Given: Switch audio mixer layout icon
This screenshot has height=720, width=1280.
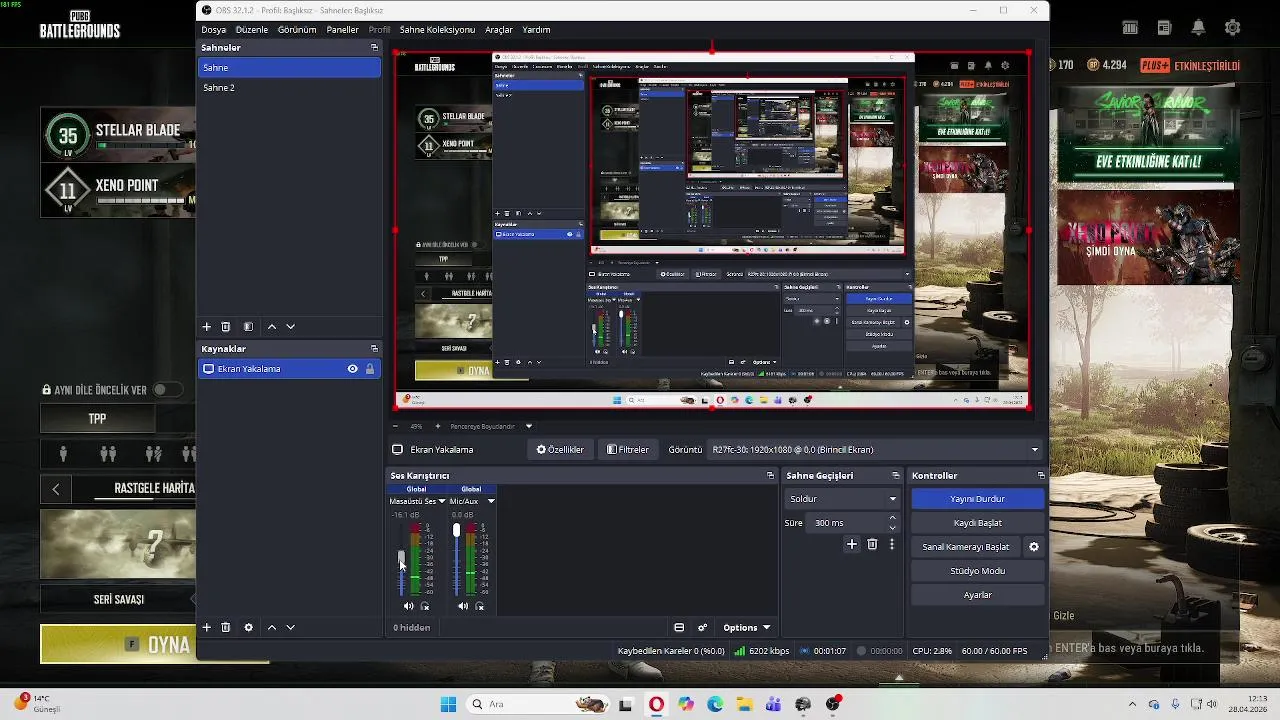Looking at the screenshot, I should pos(679,628).
